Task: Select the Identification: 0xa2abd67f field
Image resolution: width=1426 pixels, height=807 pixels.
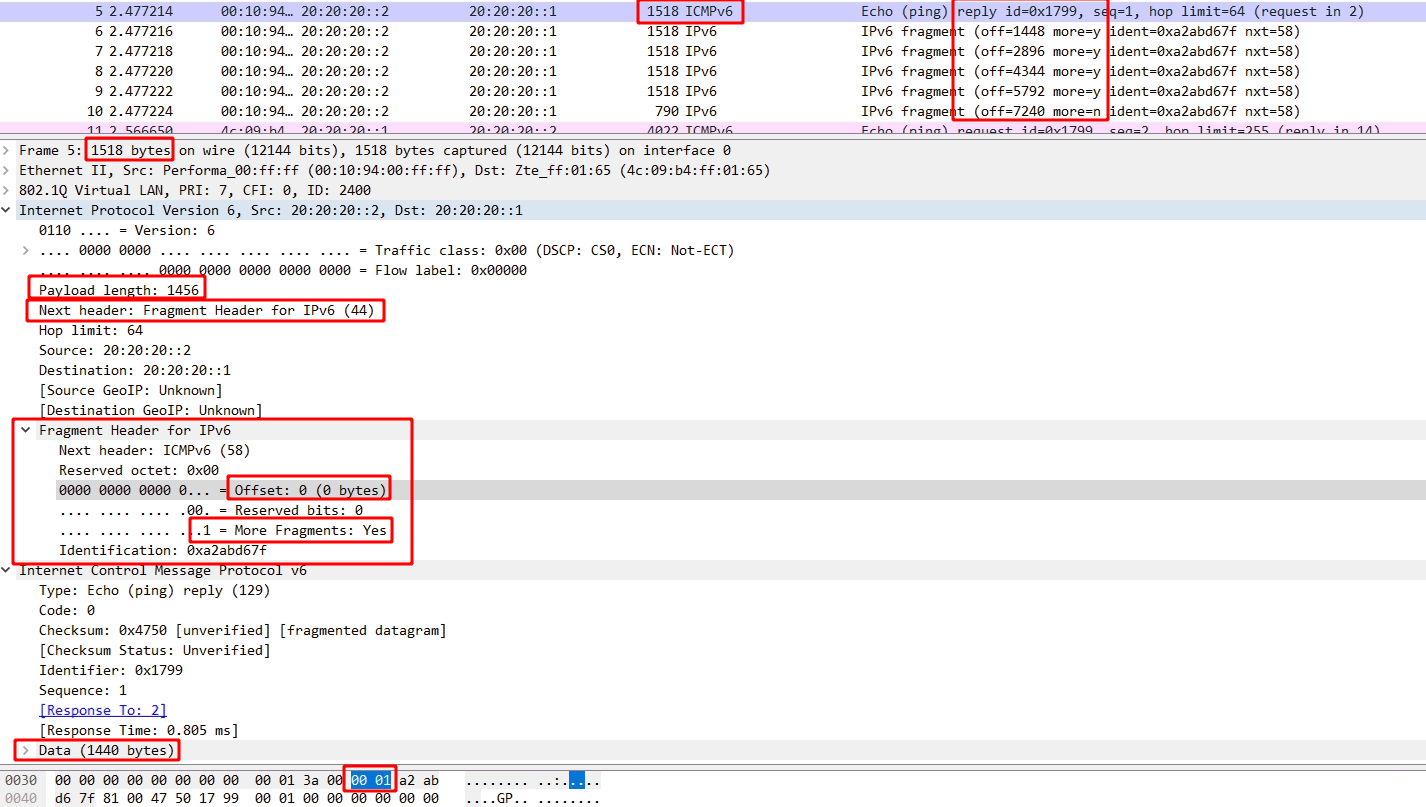Action: [163, 550]
